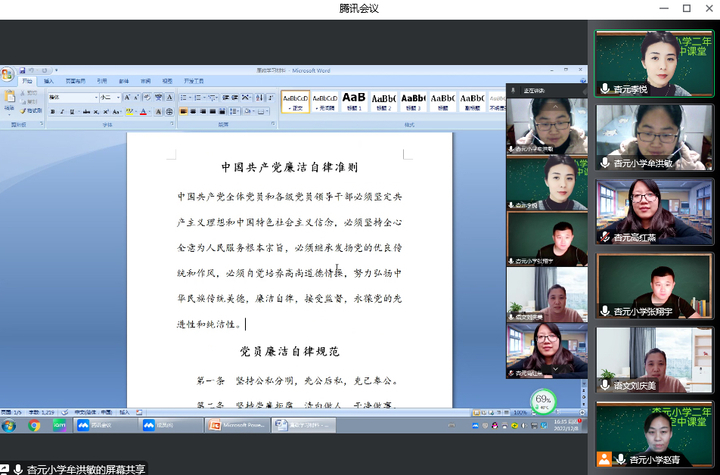Select the 语文刘庆美 video thumbnail in right panel
Viewport: 720px width, 475px height.
point(654,360)
